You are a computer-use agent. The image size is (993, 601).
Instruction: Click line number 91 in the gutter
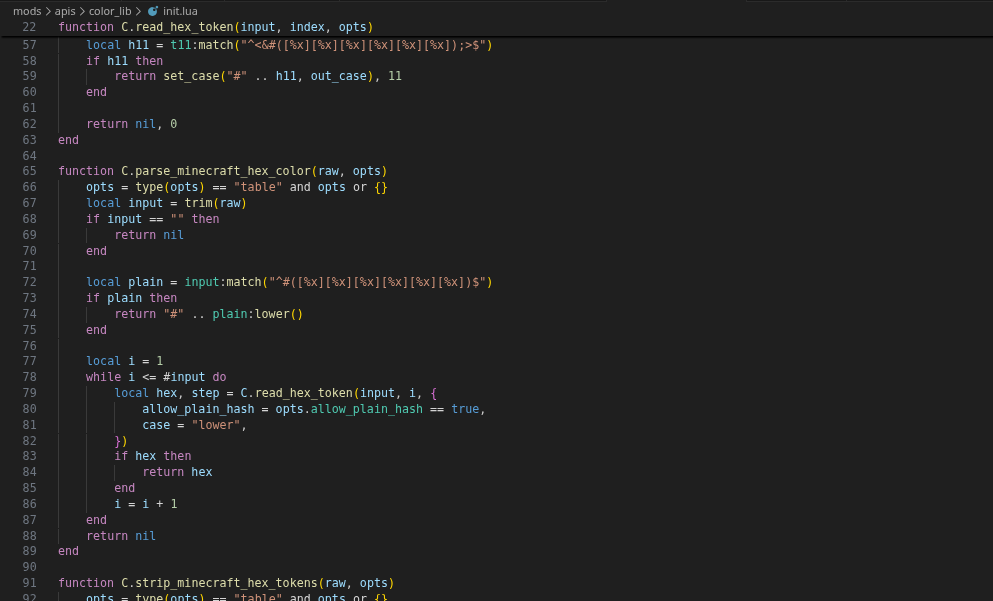[28, 583]
